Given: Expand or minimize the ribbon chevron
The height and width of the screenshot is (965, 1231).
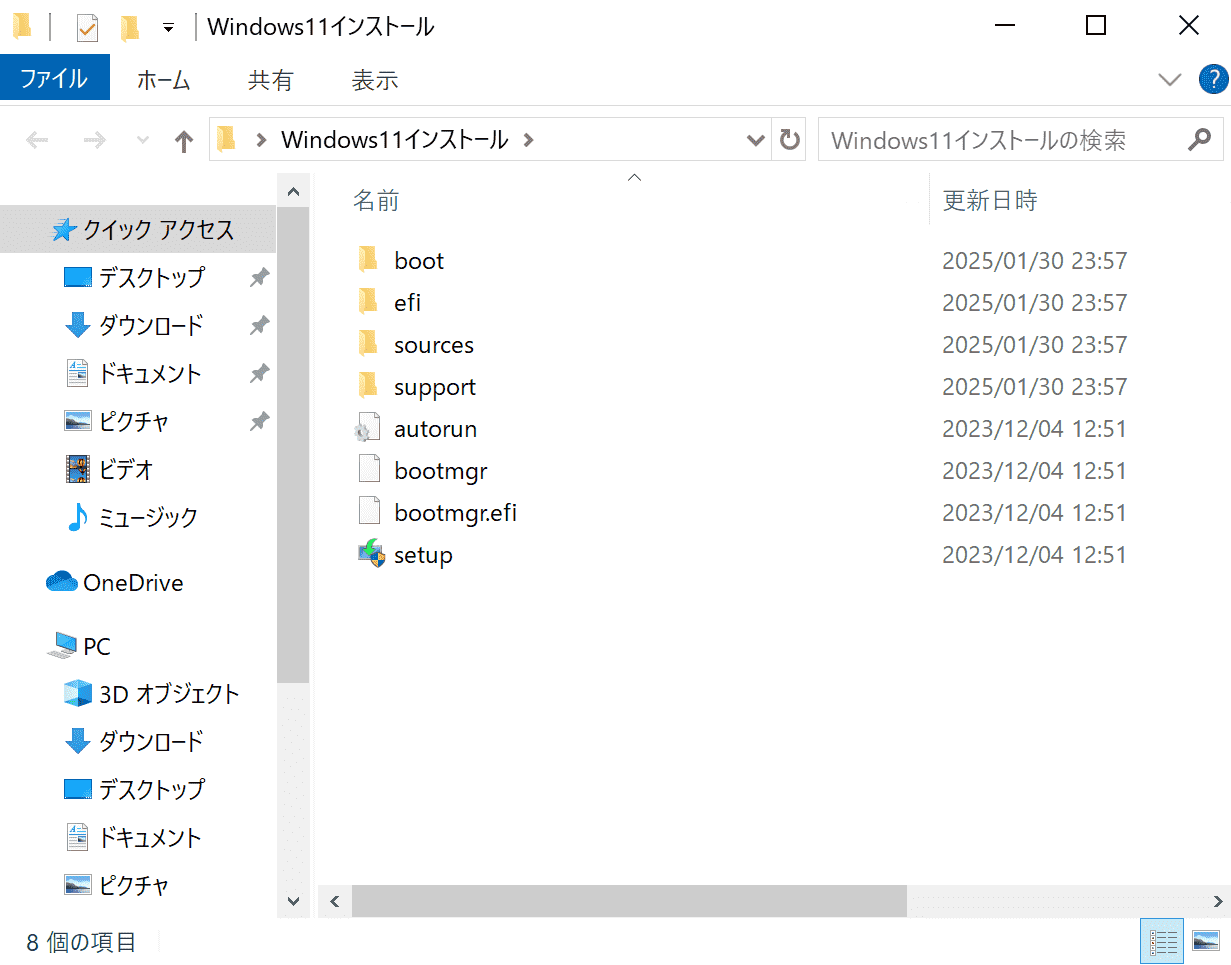Looking at the screenshot, I should 1169,80.
